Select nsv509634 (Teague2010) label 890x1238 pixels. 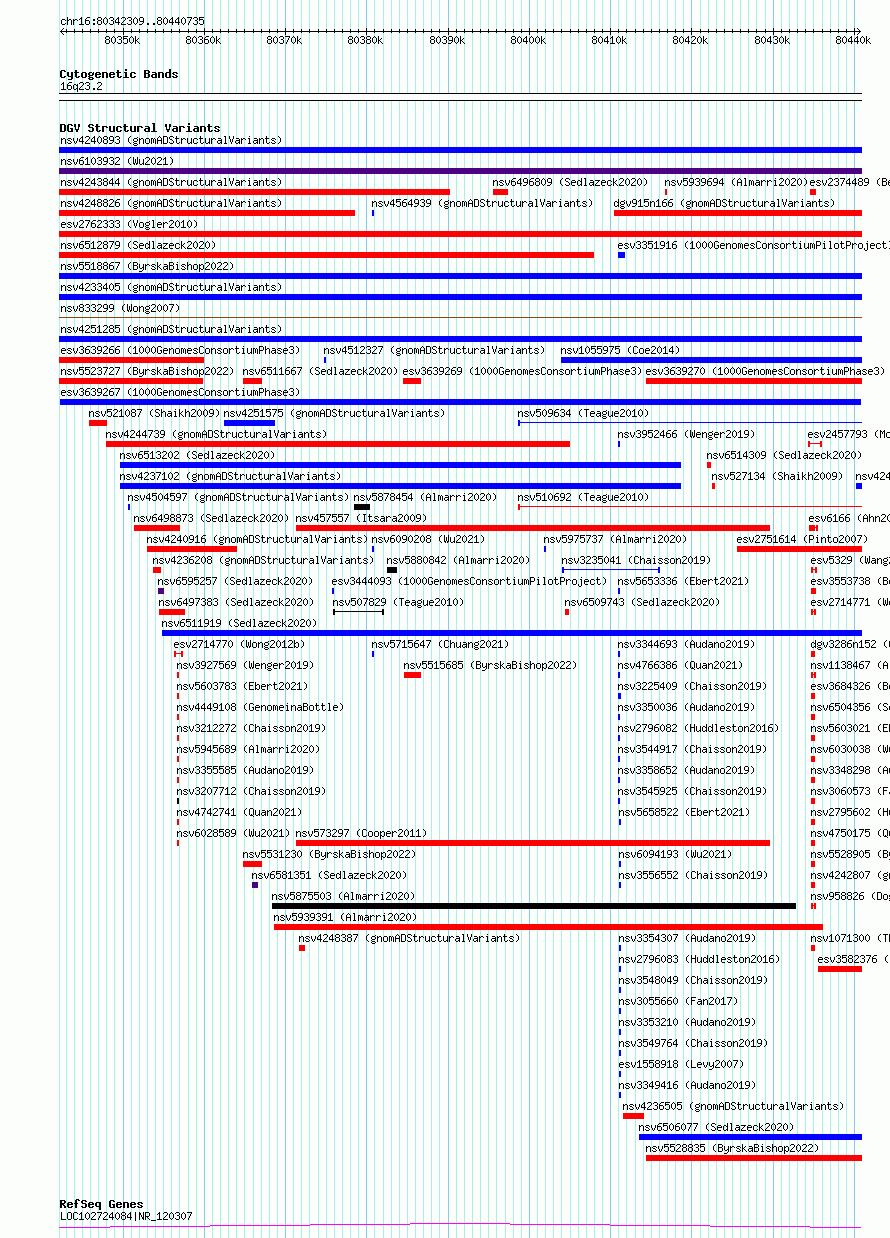(x=583, y=413)
